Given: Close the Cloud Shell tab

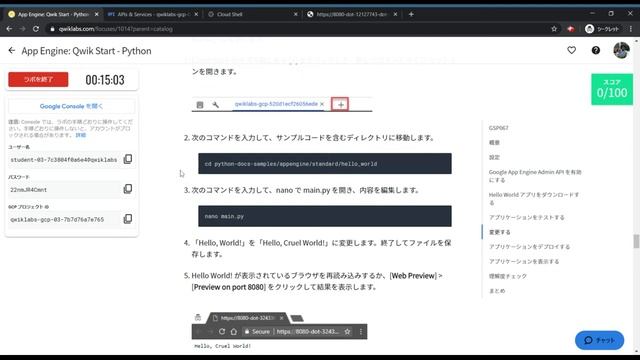Looking at the screenshot, I should tap(296, 14).
